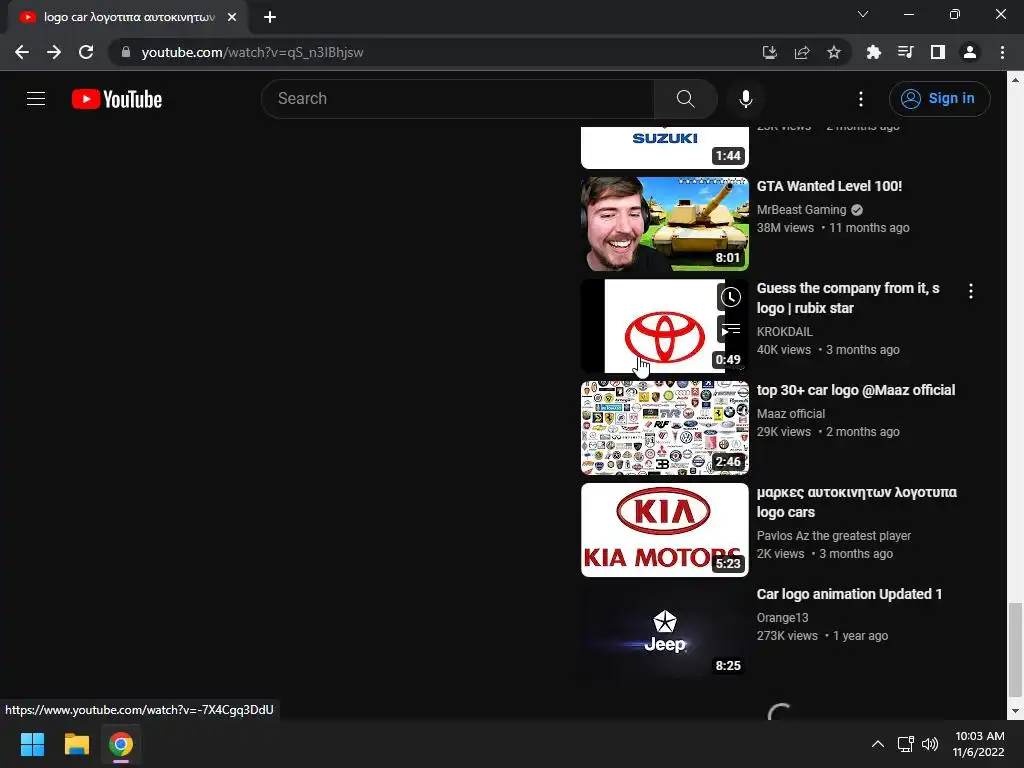Open title Guess the company from it, s logo
The image size is (1024, 768).
tap(848, 298)
